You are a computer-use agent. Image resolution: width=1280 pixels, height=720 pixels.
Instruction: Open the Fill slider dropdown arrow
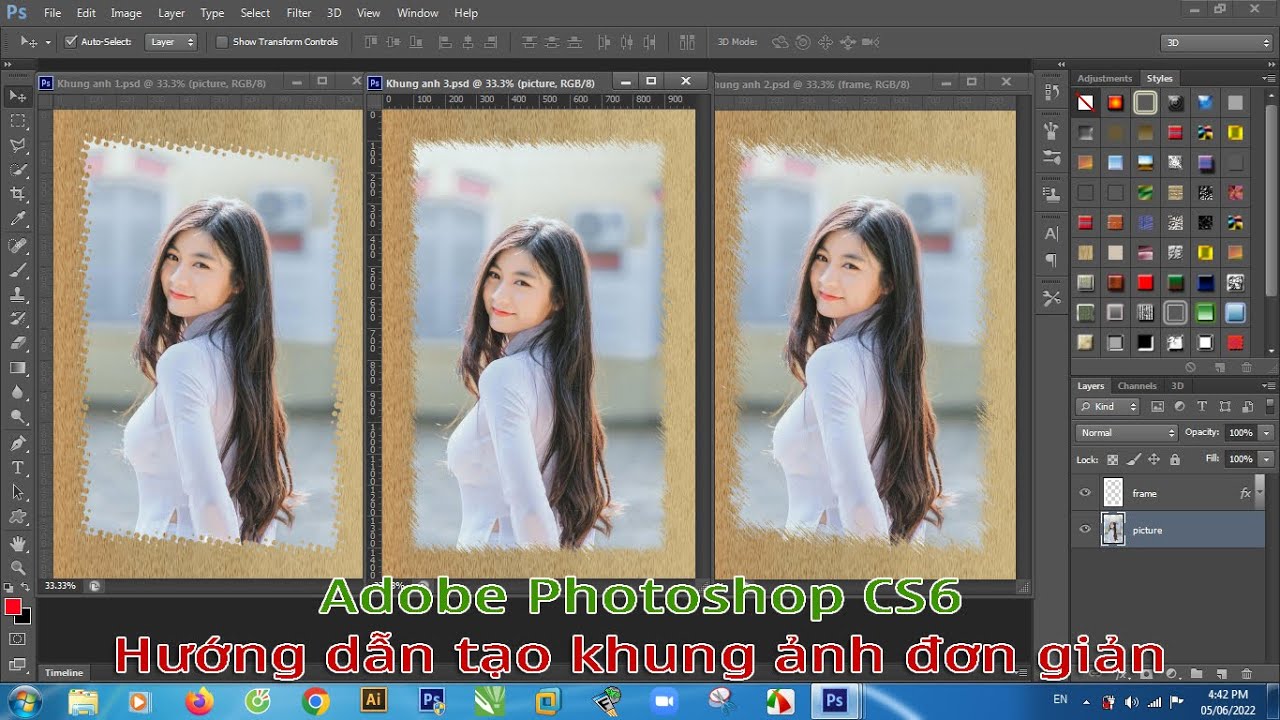pyautogui.click(x=1266, y=459)
